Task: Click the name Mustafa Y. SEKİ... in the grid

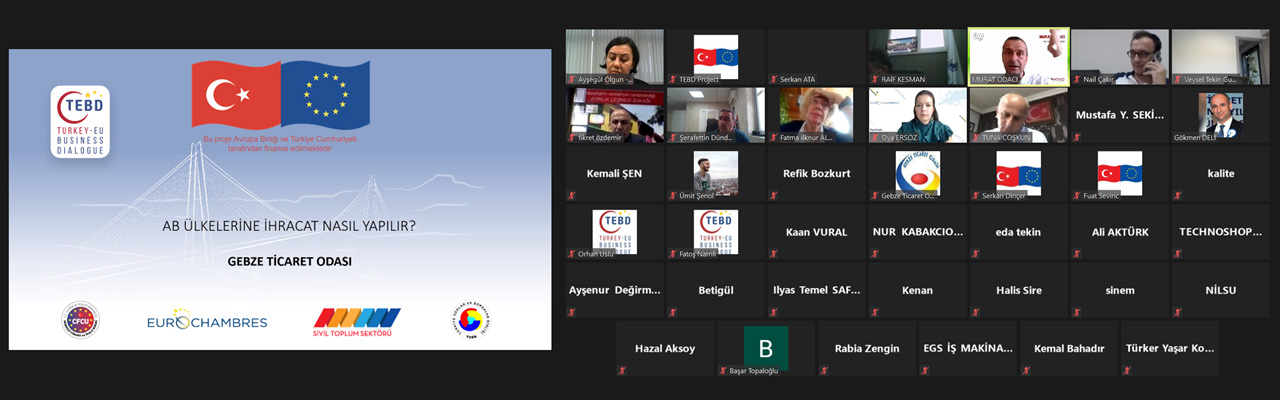Action: tap(1119, 115)
